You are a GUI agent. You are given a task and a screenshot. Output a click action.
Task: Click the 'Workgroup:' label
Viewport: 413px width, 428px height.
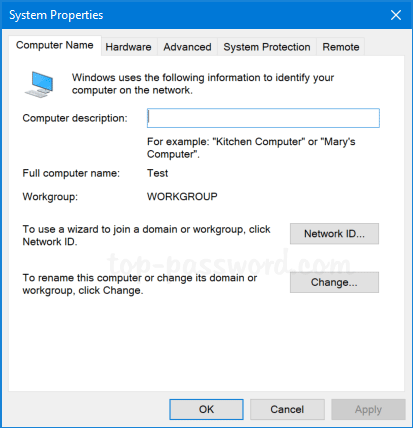(x=50, y=197)
